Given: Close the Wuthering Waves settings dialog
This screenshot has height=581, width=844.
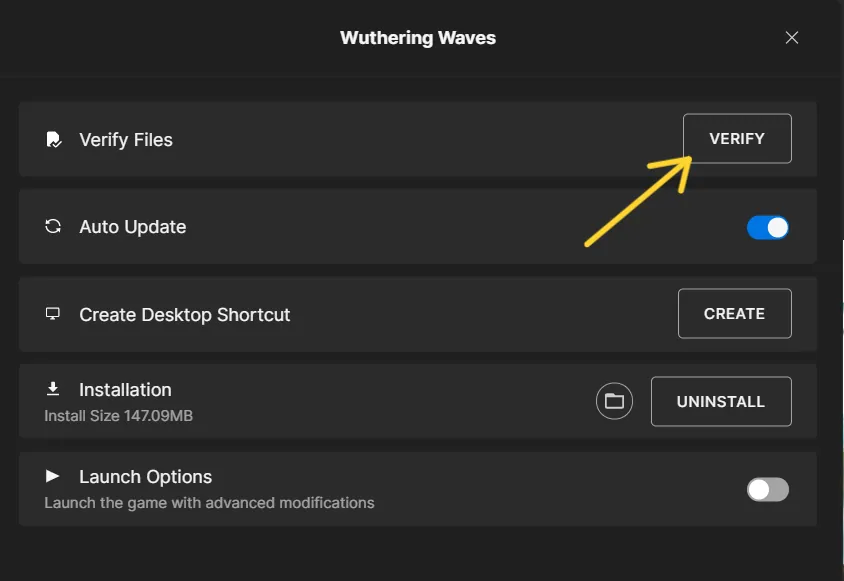Looking at the screenshot, I should (791, 38).
